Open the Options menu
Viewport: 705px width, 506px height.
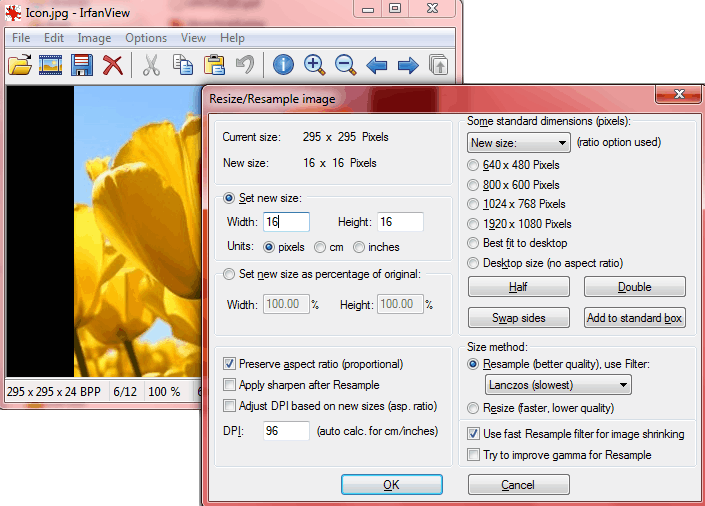(146, 38)
